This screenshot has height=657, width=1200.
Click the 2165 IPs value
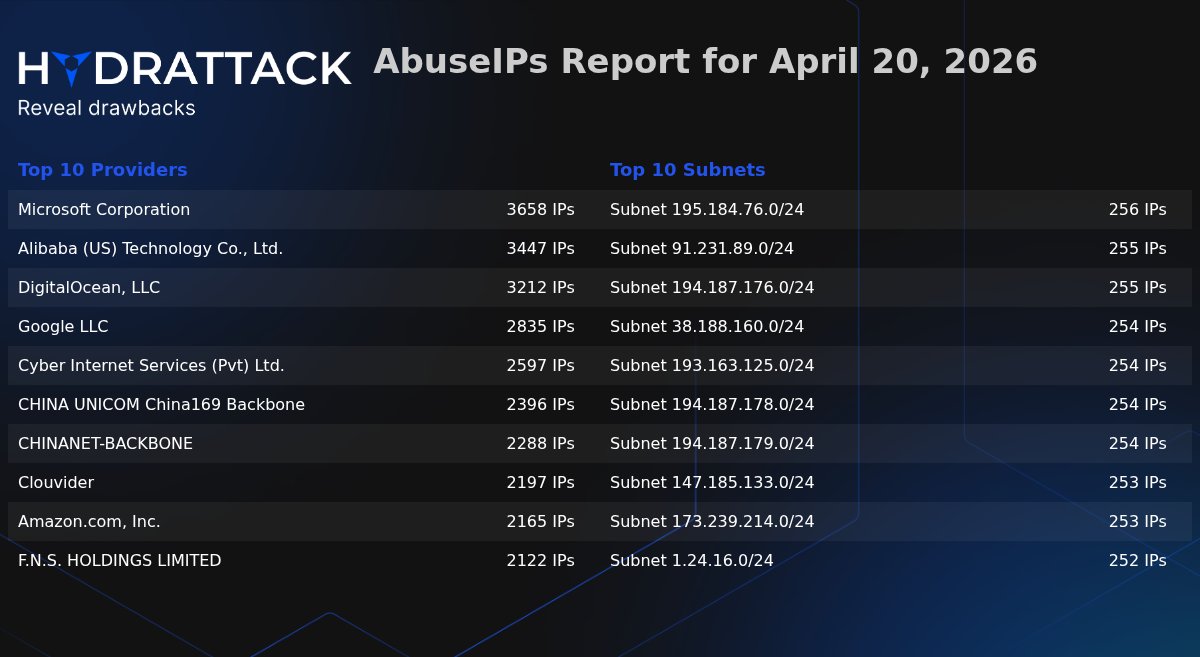point(540,522)
